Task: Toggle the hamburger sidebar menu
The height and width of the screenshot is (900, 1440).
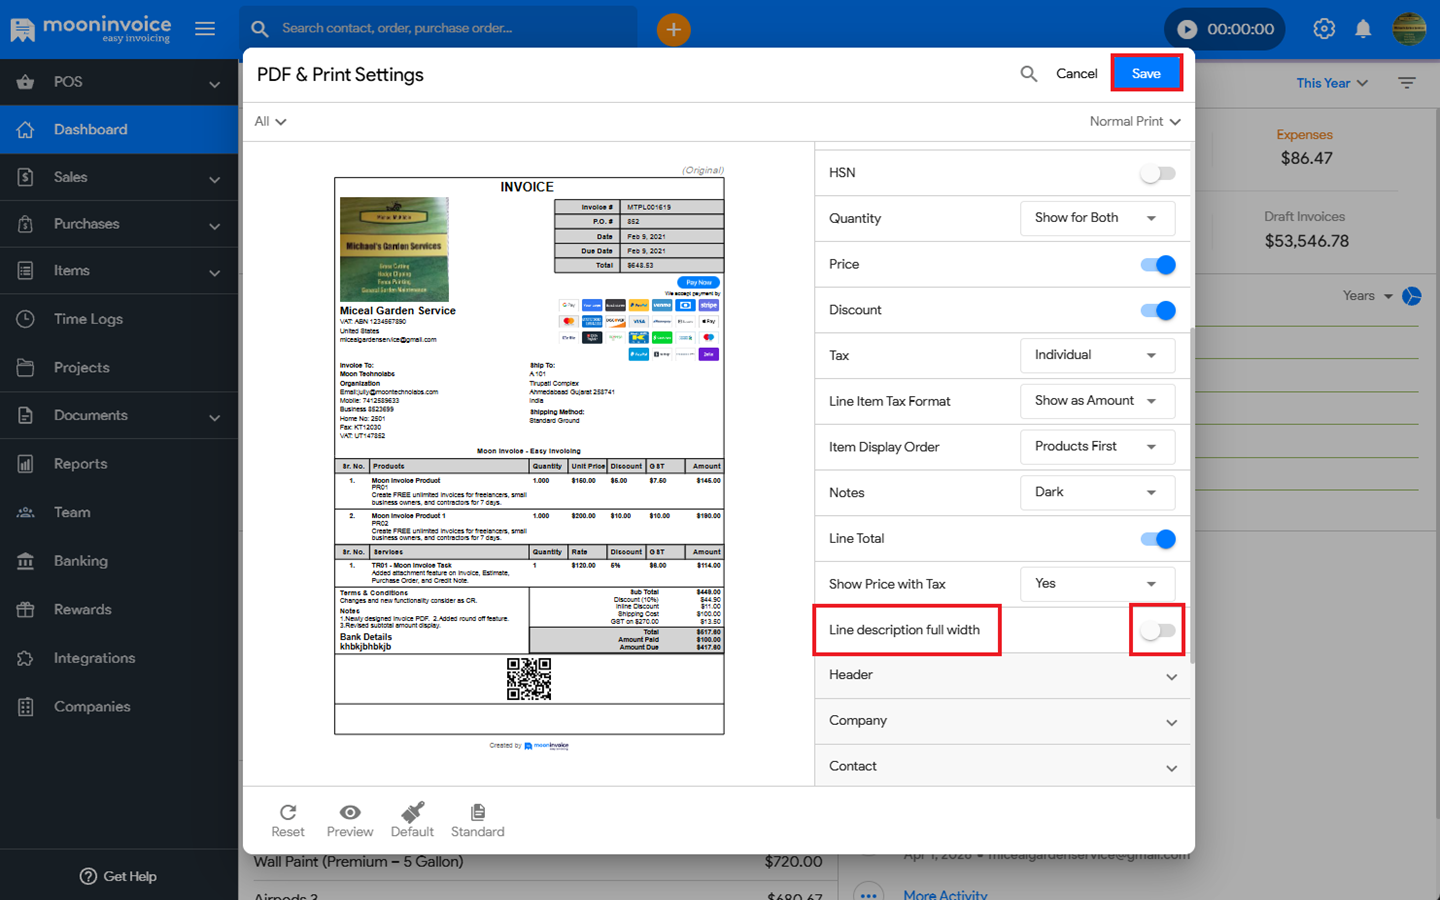Action: 205,29
